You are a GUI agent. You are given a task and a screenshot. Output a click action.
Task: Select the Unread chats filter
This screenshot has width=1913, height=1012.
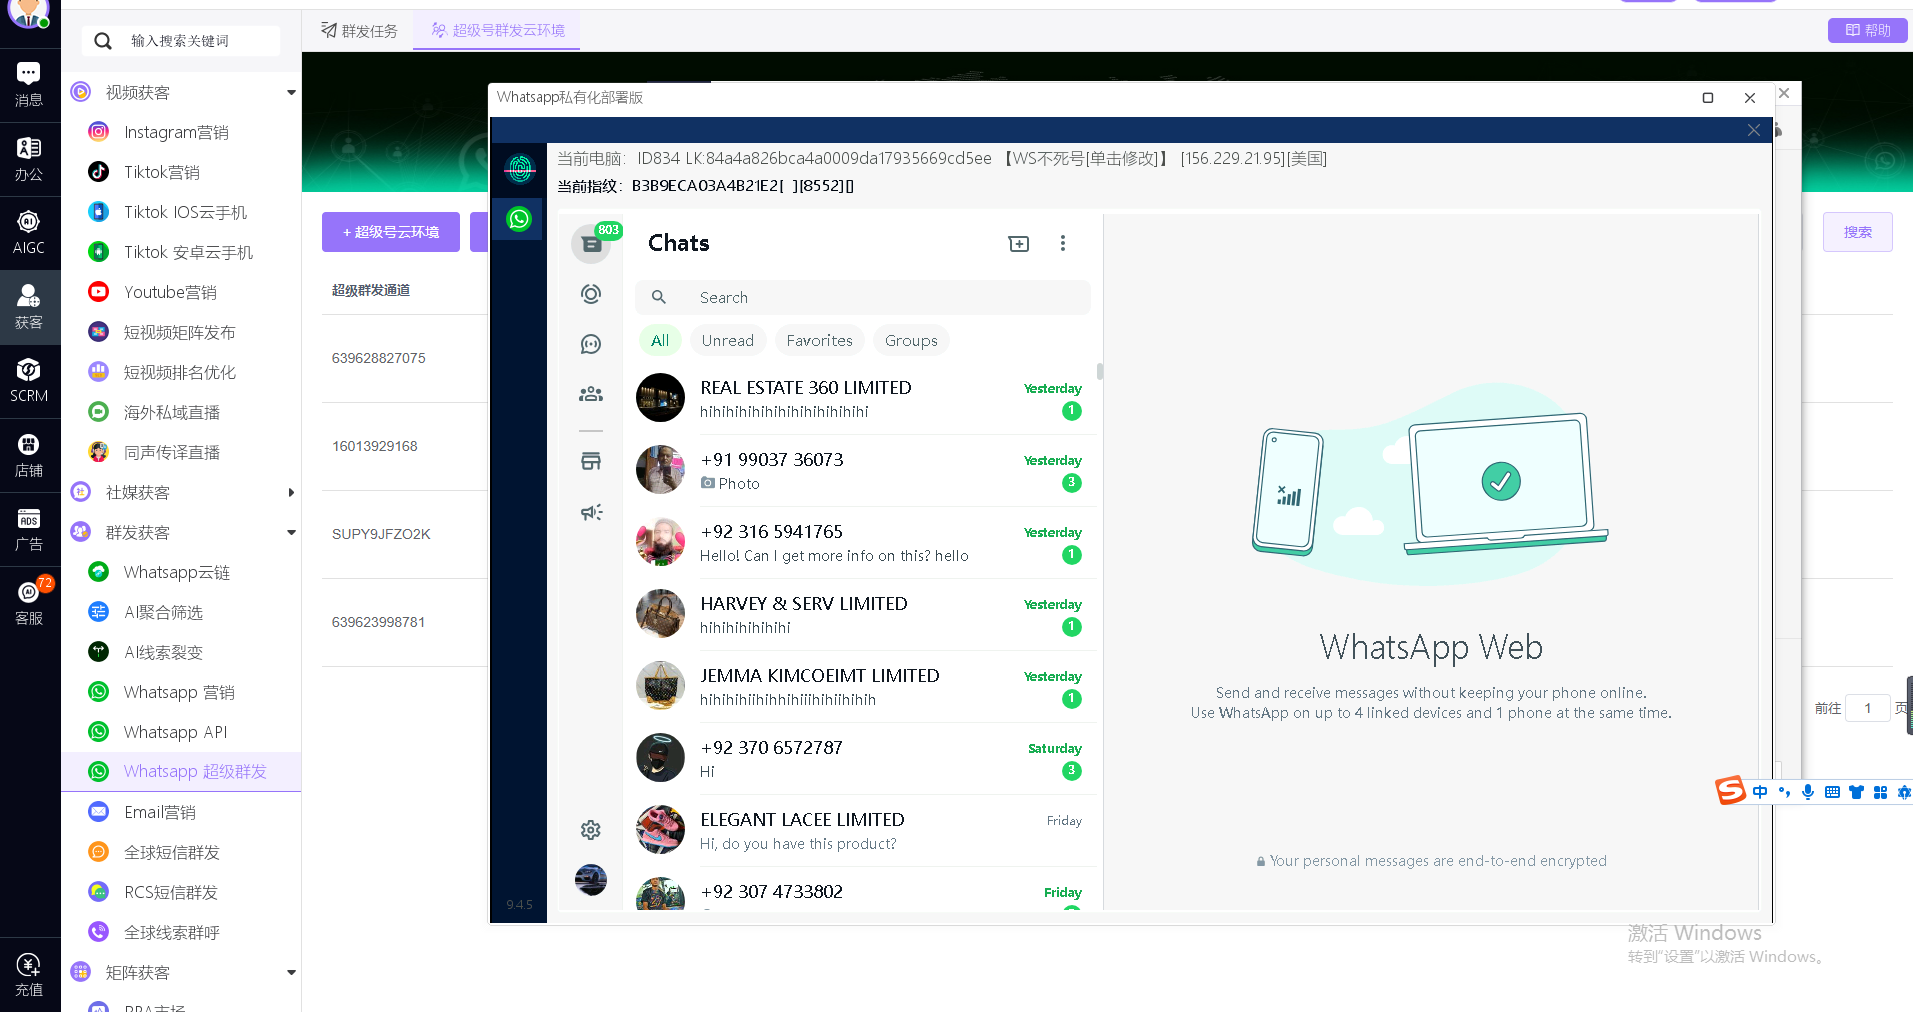coord(728,341)
